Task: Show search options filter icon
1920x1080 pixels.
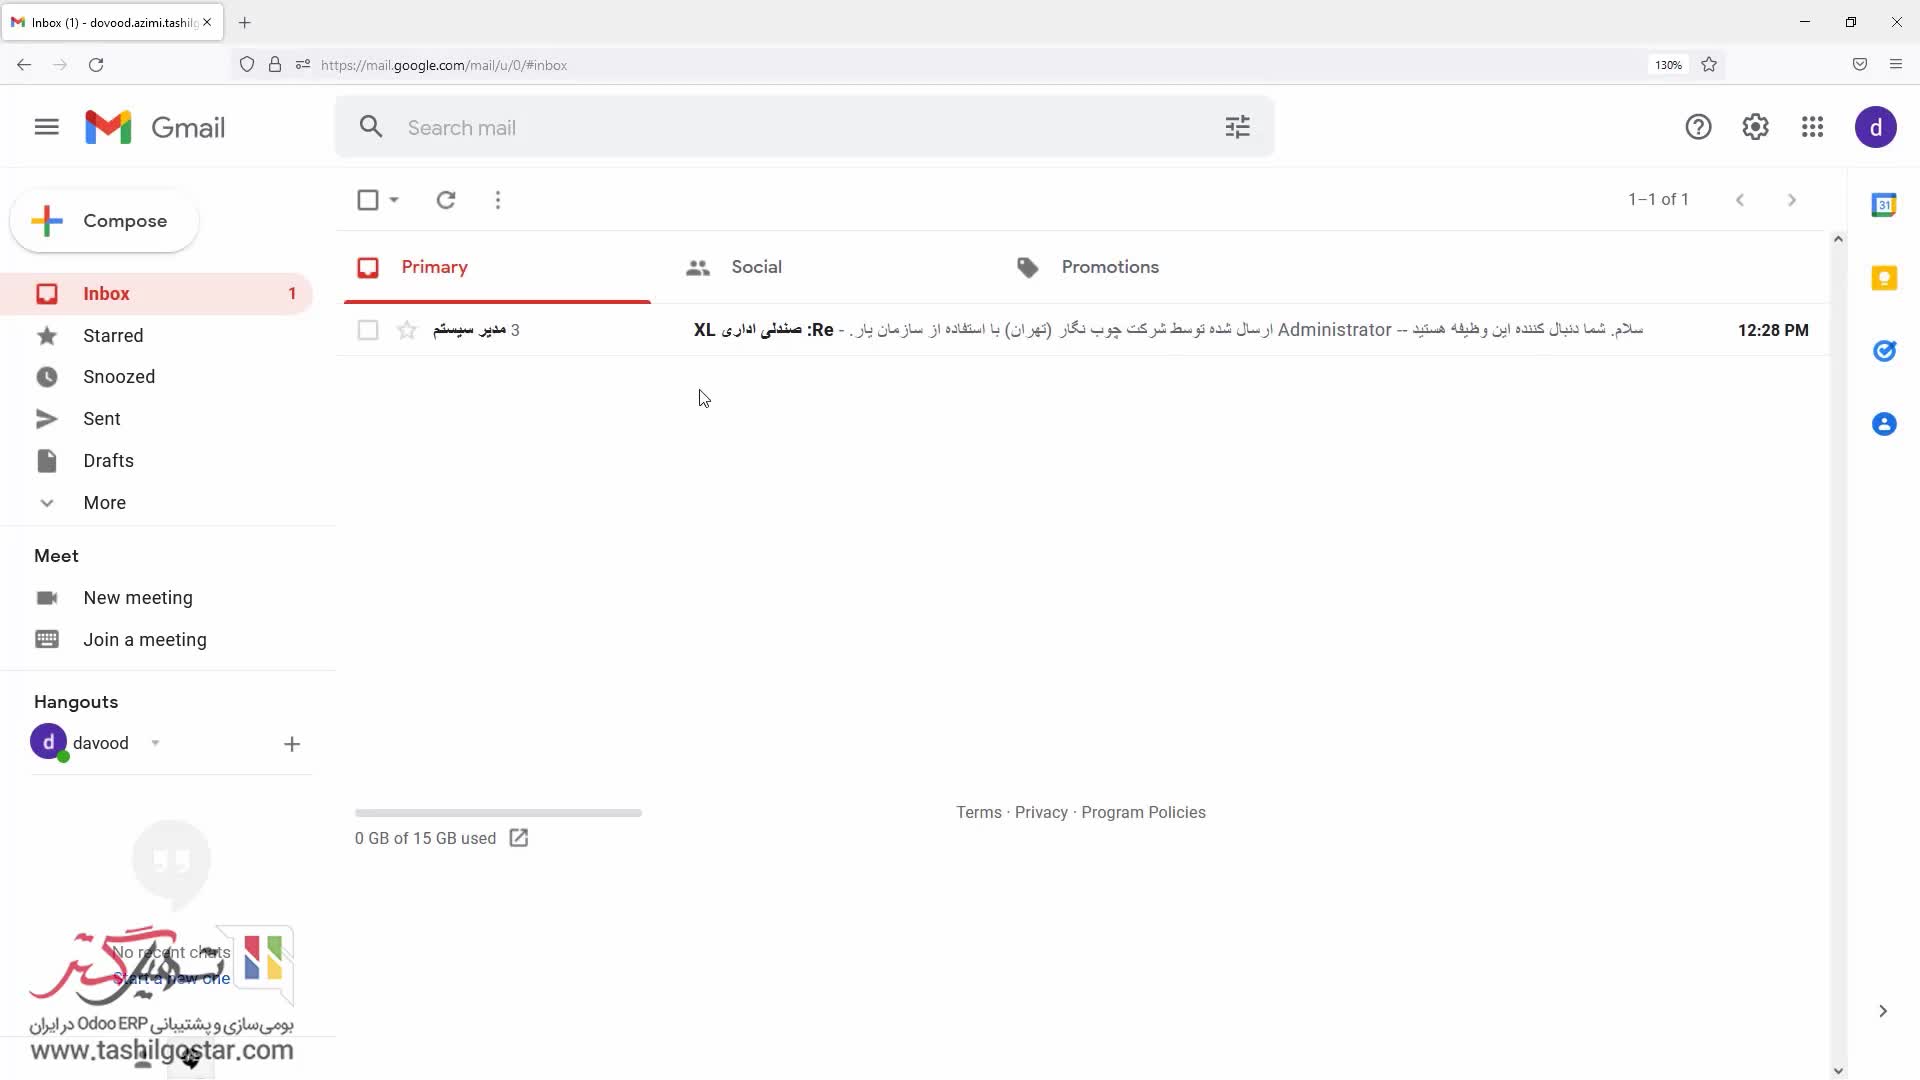Action: [x=1237, y=127]
